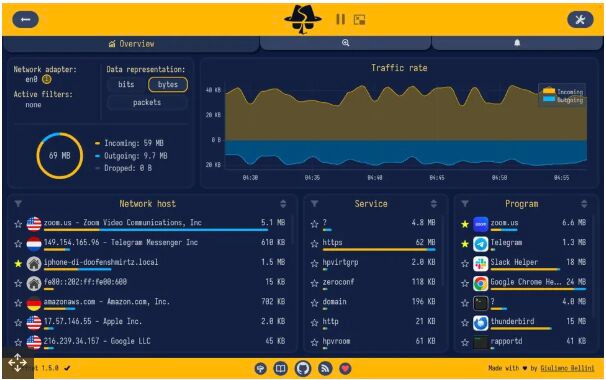Sort the Network host list
The height and width of the screenshot is (380, 606).
click(283, 204)
